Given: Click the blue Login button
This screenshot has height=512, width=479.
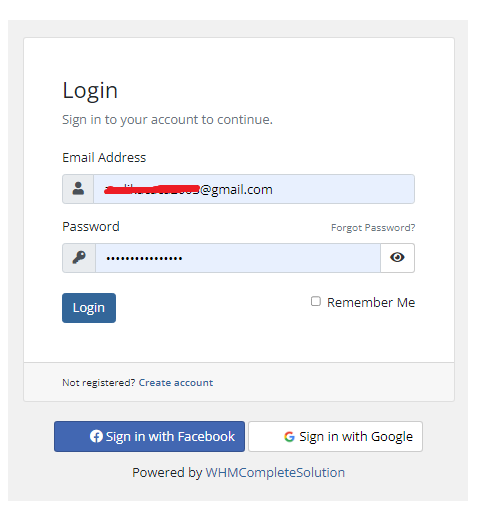Looking at the screenshot, I should pyautogui.click(x=89, y=308).
